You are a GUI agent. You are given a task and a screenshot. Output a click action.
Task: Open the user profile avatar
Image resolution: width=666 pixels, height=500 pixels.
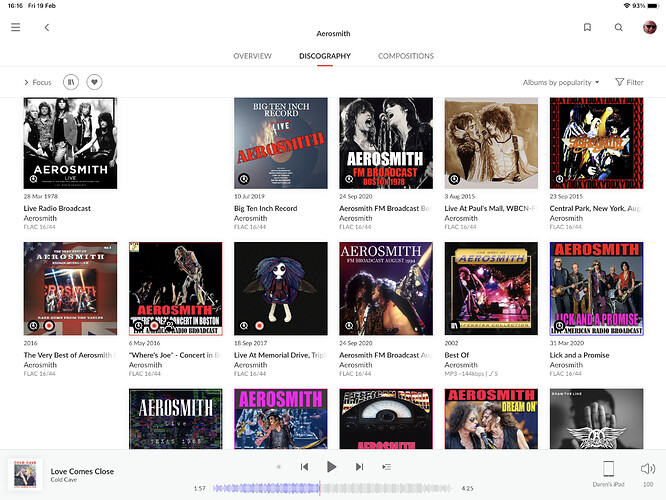pos(650,27)
